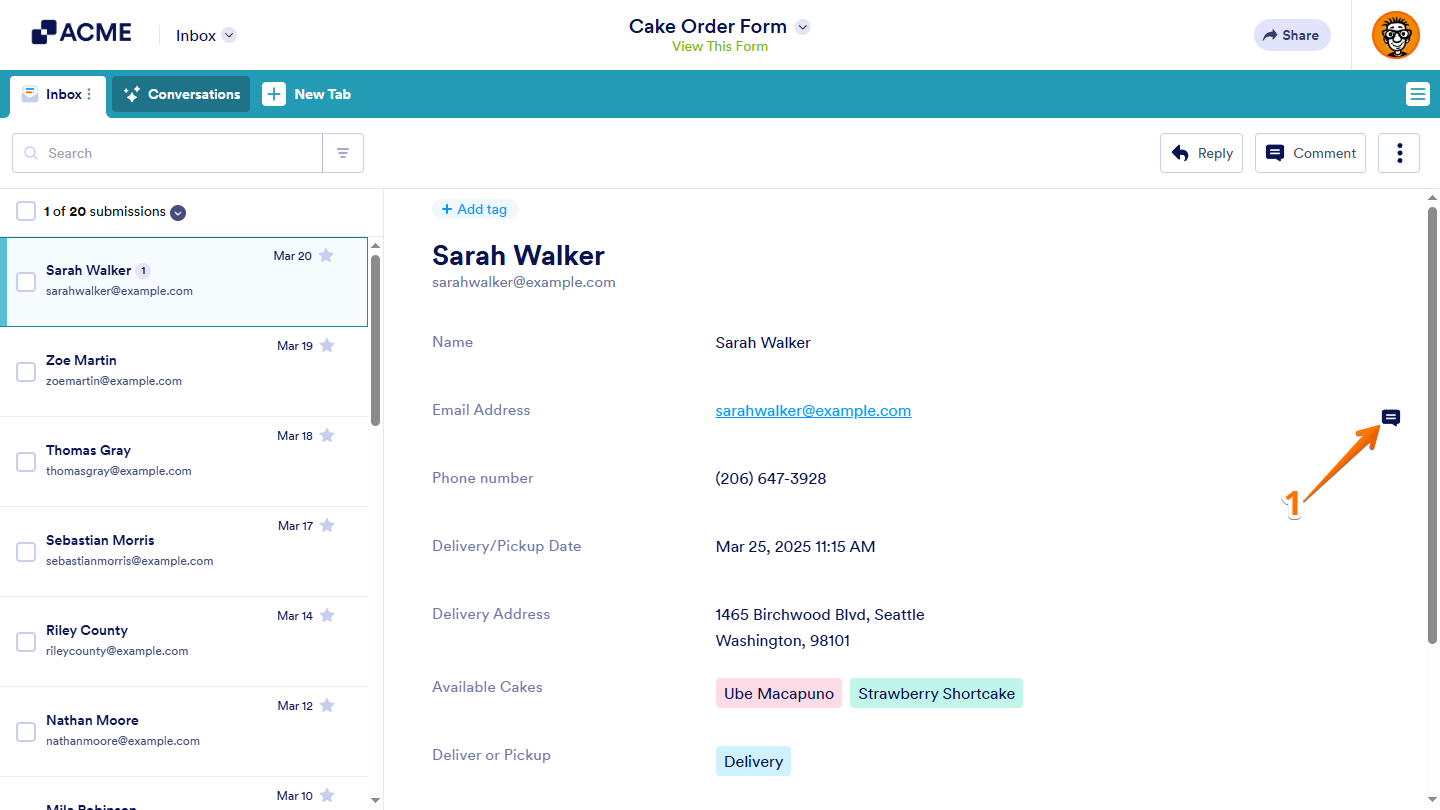Open a New Tab
This screenshot has width=1440, height=810.
(307, 94)
